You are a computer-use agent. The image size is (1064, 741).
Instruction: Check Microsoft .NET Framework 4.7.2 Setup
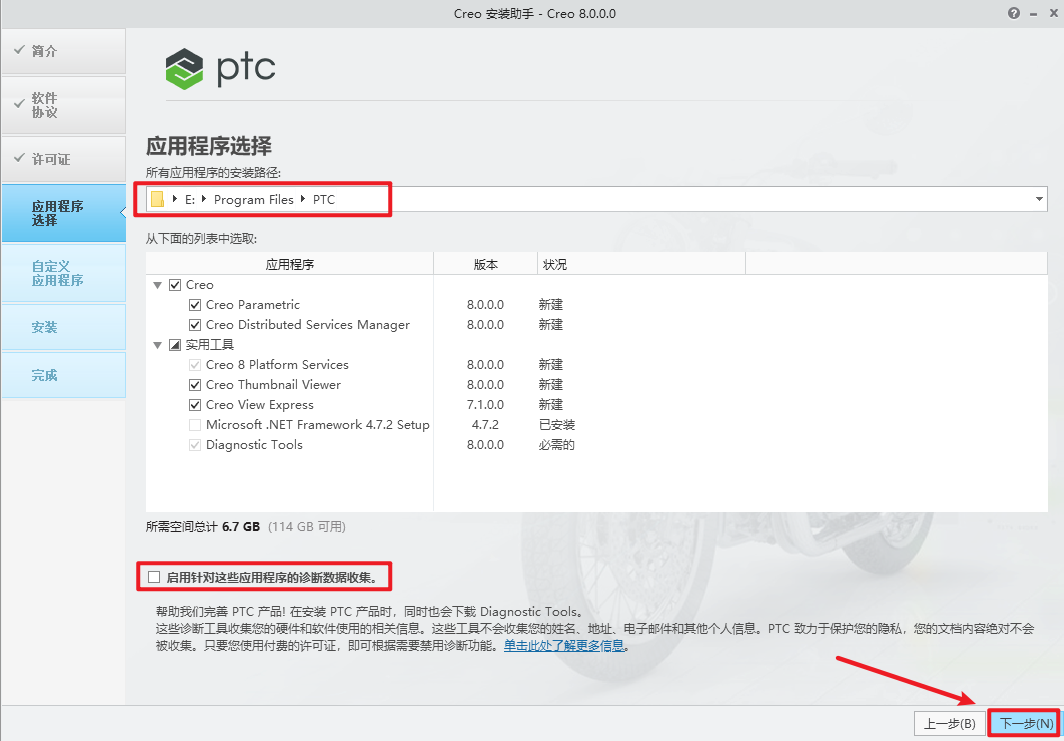pyautogui.click(x=195, y=424)
